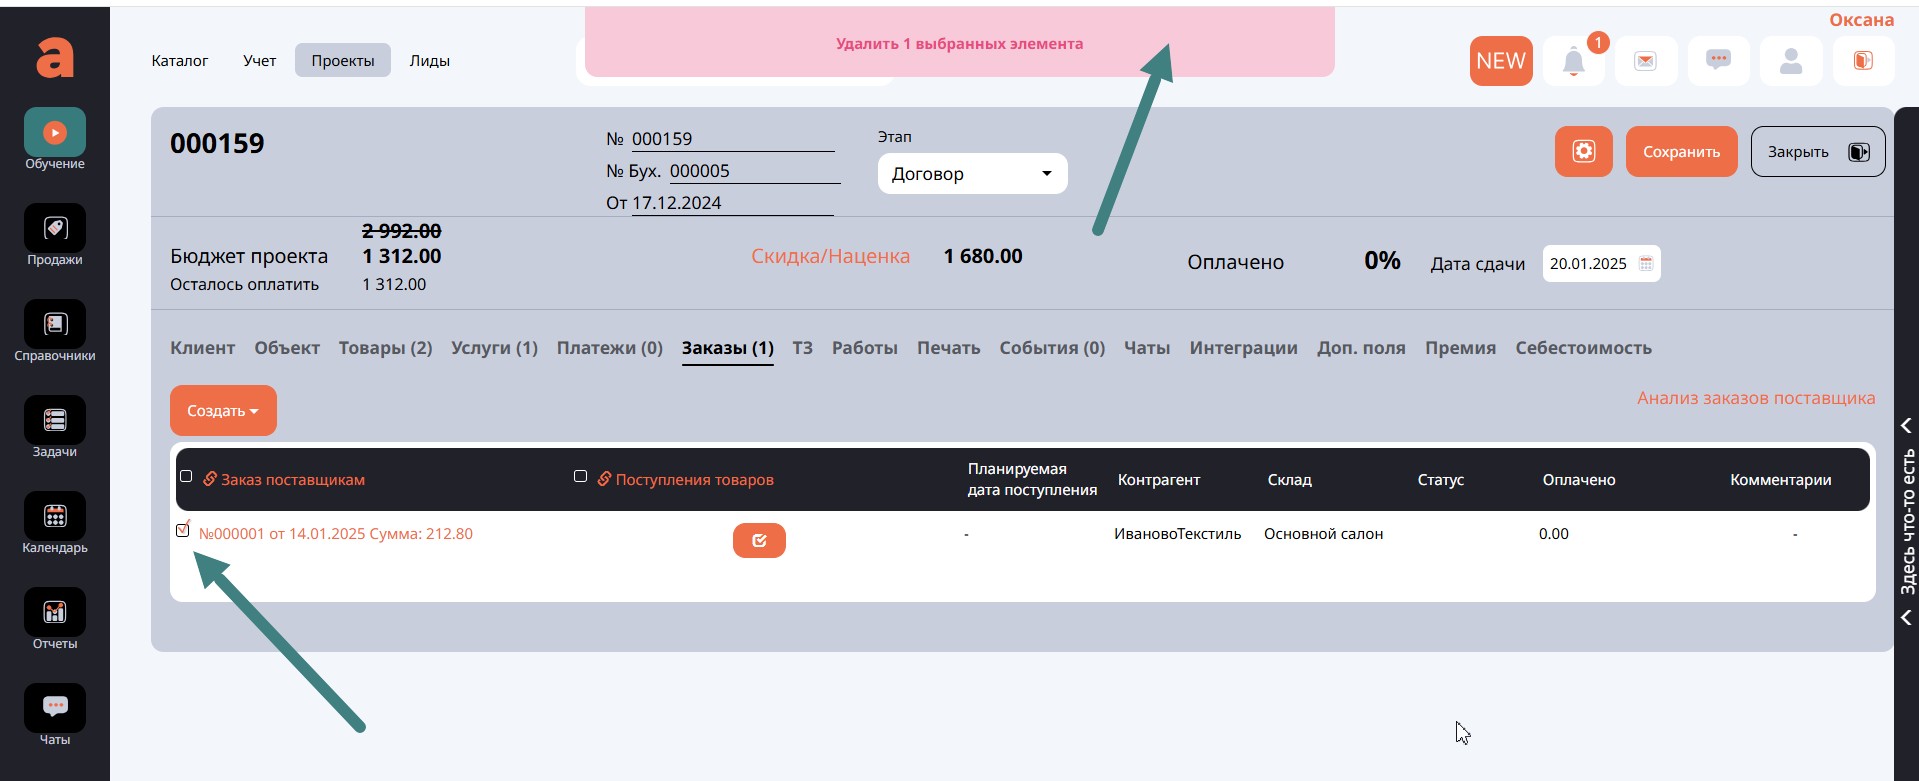Open Анализ заказов поставщика link

pos(1755,398)
